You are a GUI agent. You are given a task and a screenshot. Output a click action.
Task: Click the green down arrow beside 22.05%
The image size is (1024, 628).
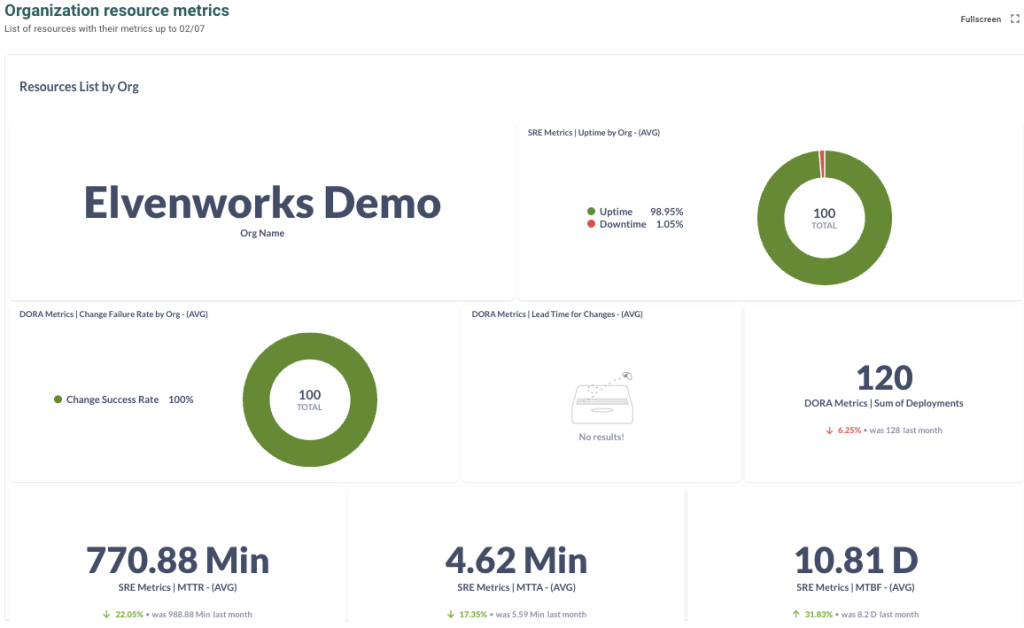point(106,614)
